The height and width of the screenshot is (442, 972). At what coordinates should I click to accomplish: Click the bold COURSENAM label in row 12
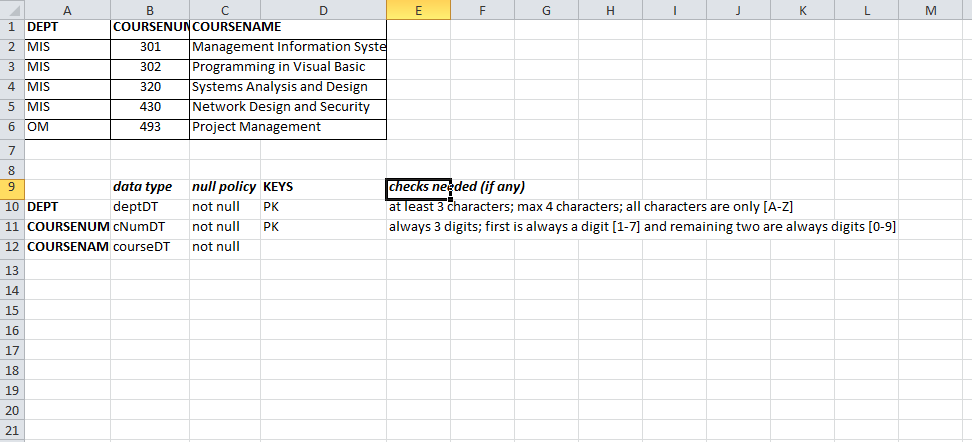68,247
